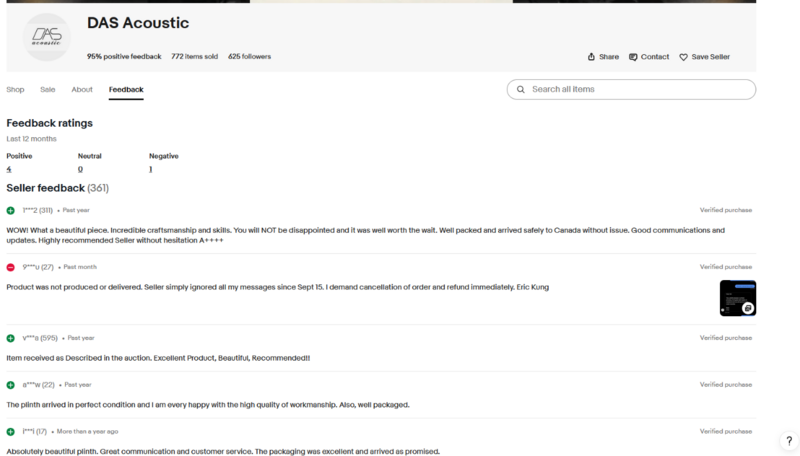Image resolution: width=800 pixels, height=456 pixels.
Task: Click green positive icon beside a***w review
Action: (11, 385)
